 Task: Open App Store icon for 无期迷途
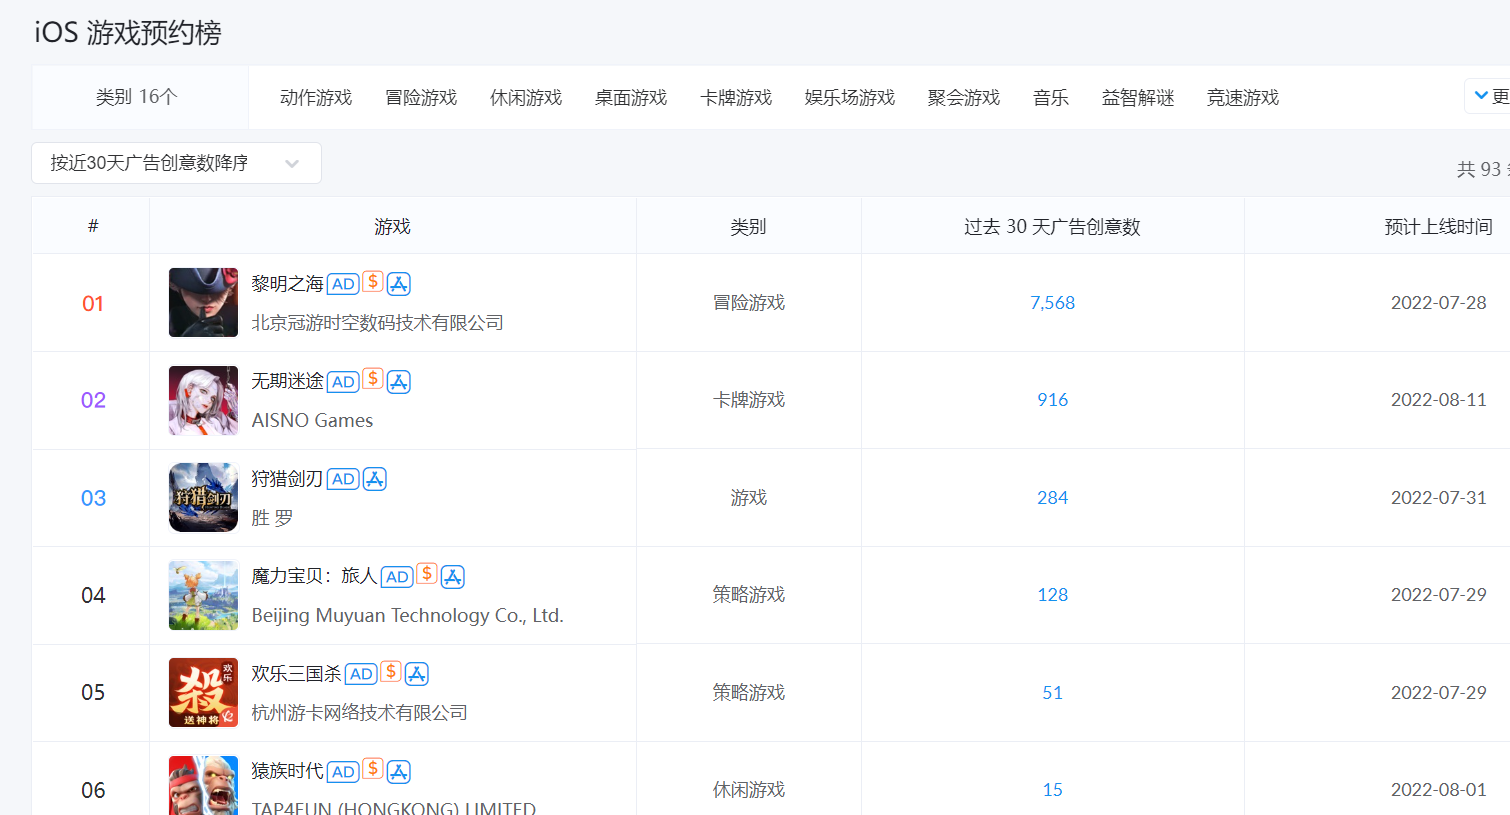399,382
